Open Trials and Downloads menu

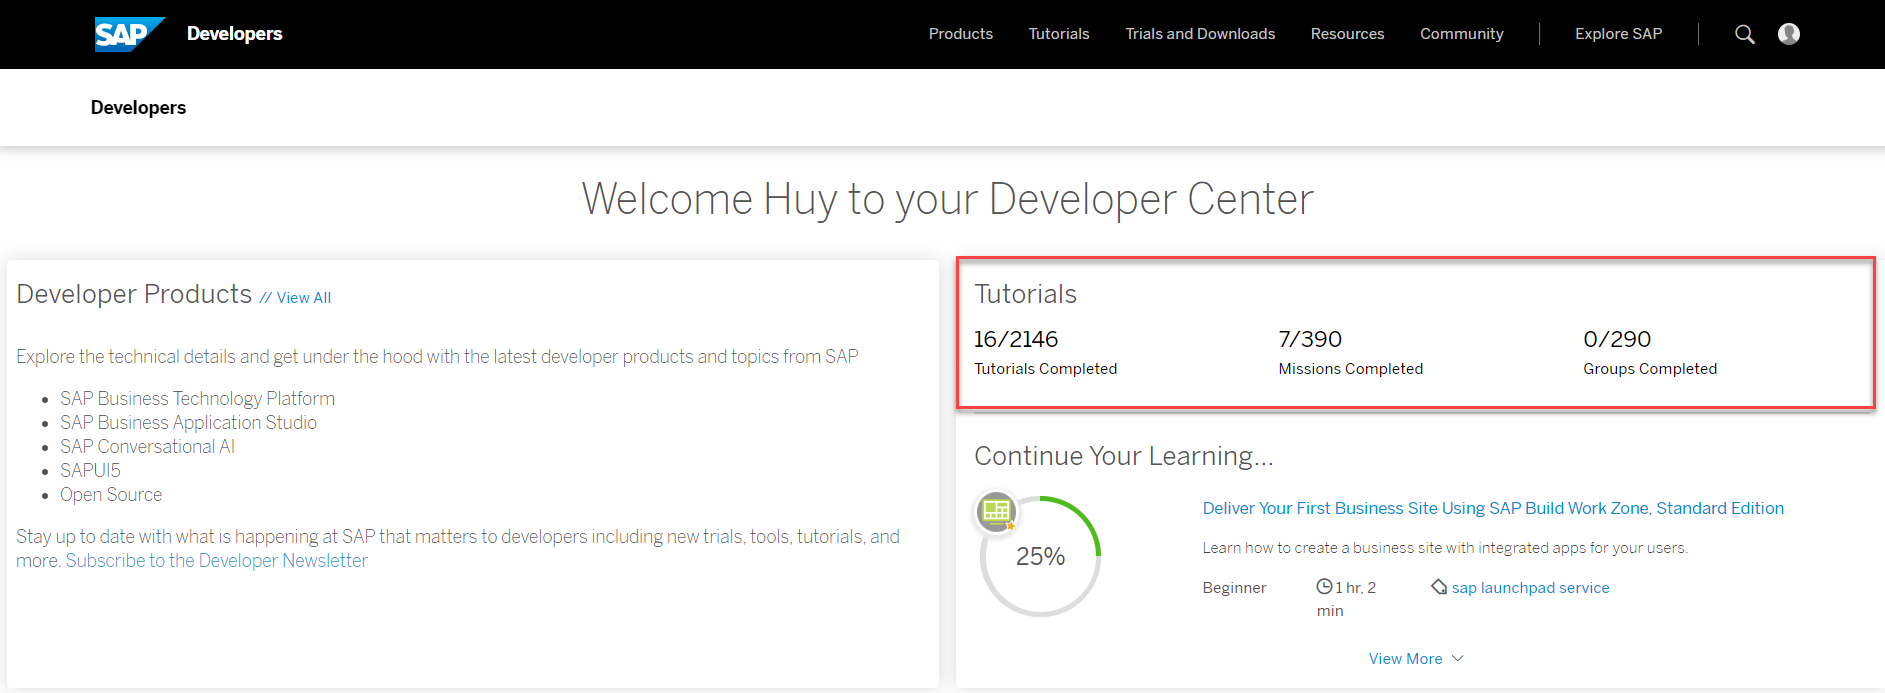(x=1199, y=34)
